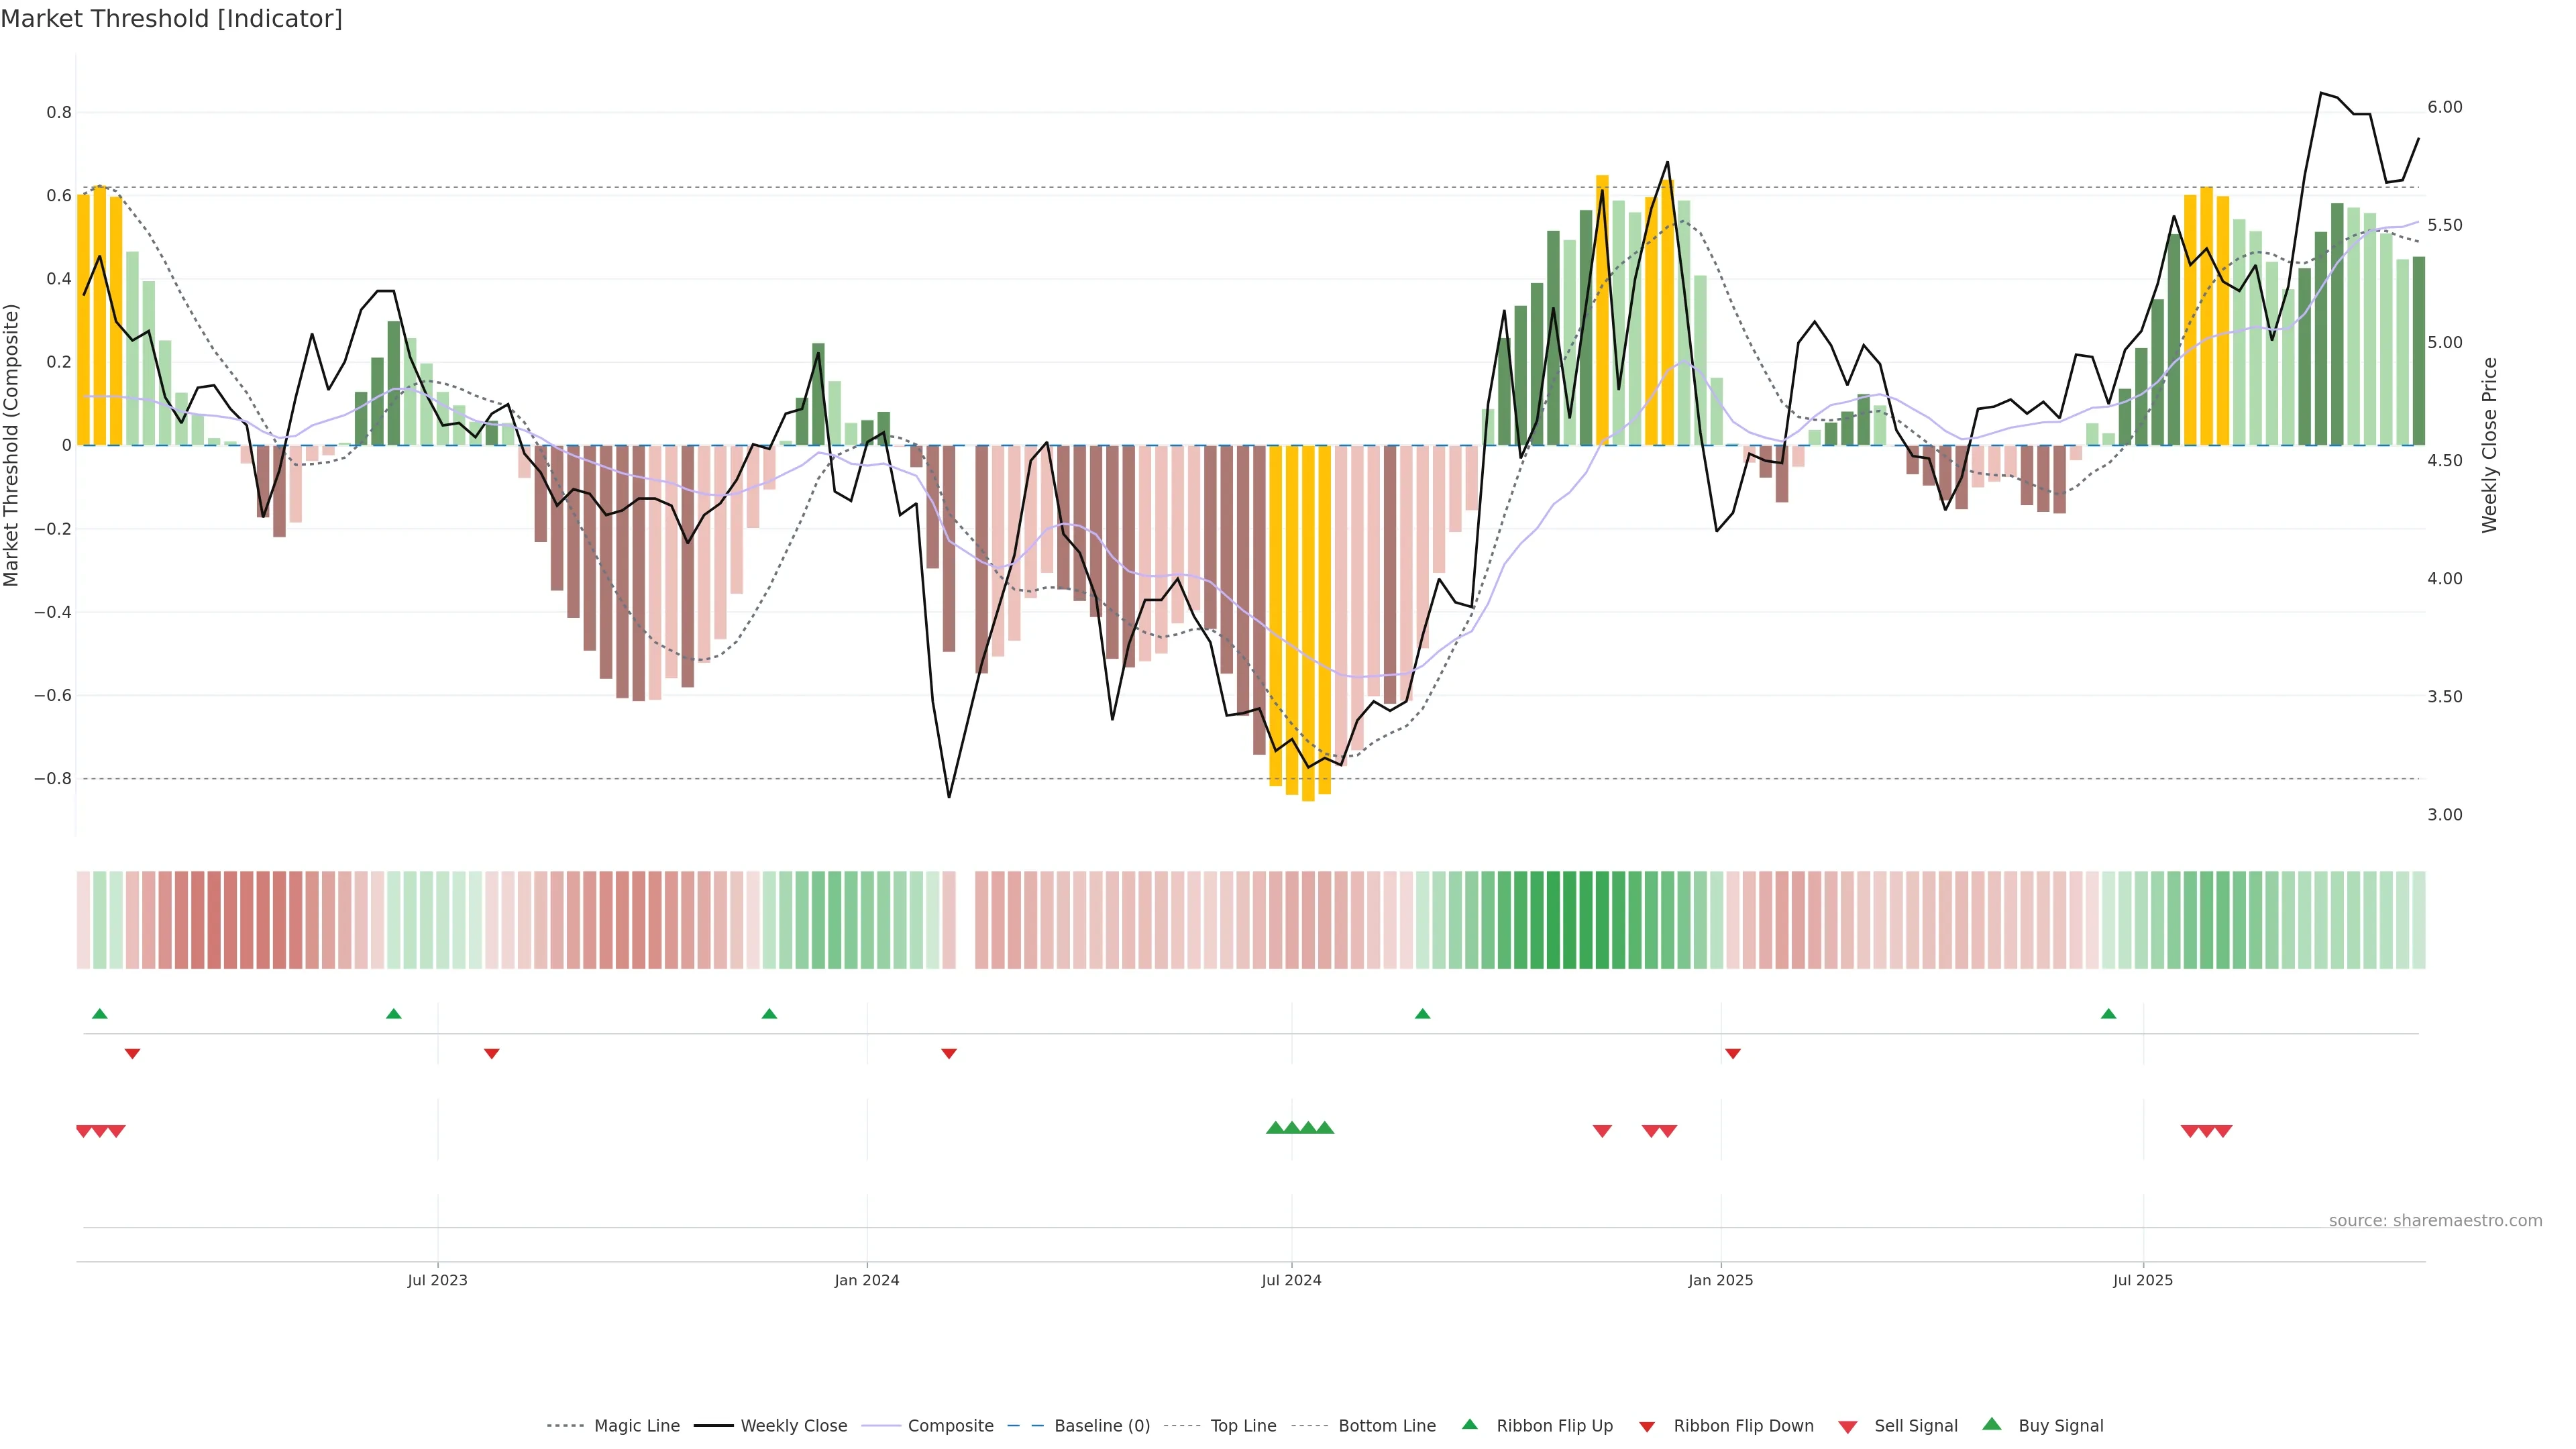The height and width of the screenshot is (1449, 2576).
Task: Click the ribbon flip up marker before Jul 2025
Action: pyautogui.click(x=2109, y=1014)
